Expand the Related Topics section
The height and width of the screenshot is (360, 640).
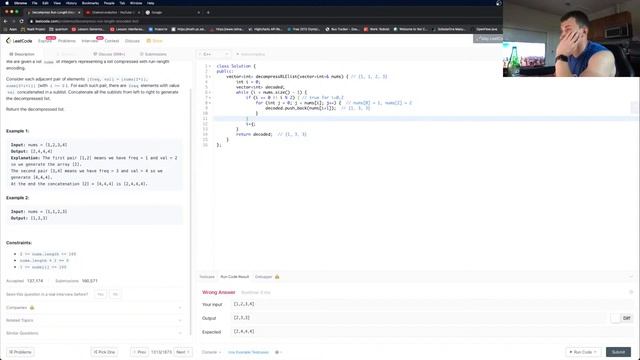[x=94, y=320]
